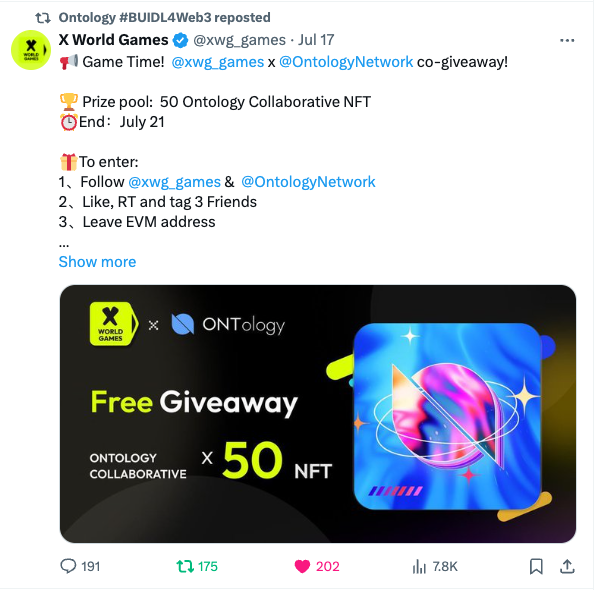Screen dimensions: 597x590
Task: Click @OntologyNetwork mention in co-giveaway line
Action: 346,62
